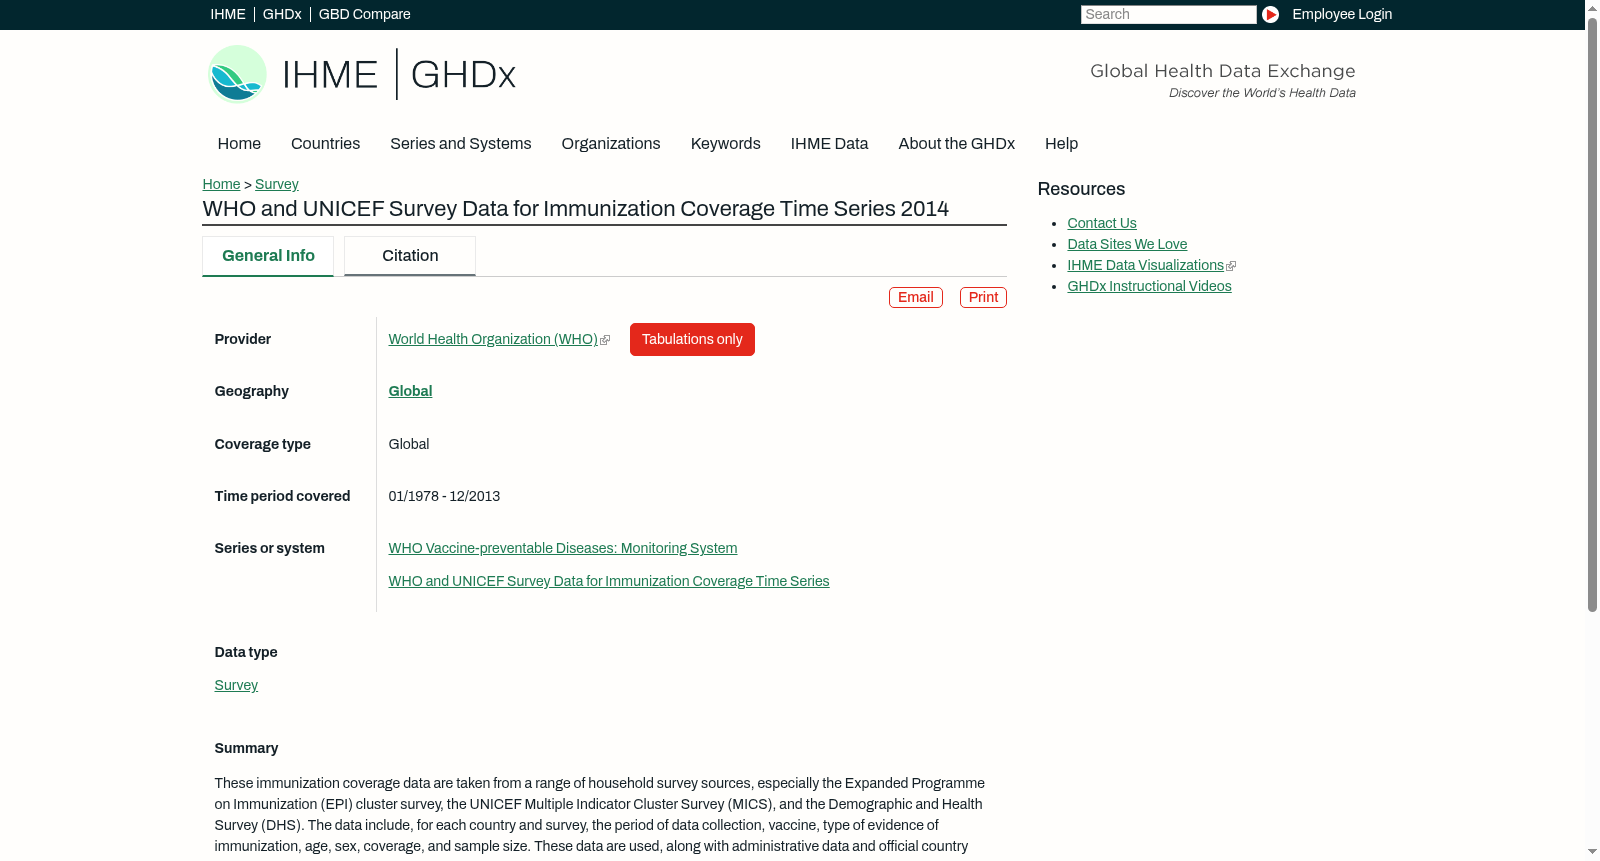Click the scrollbar down arrow

[x=1592, y=852]
